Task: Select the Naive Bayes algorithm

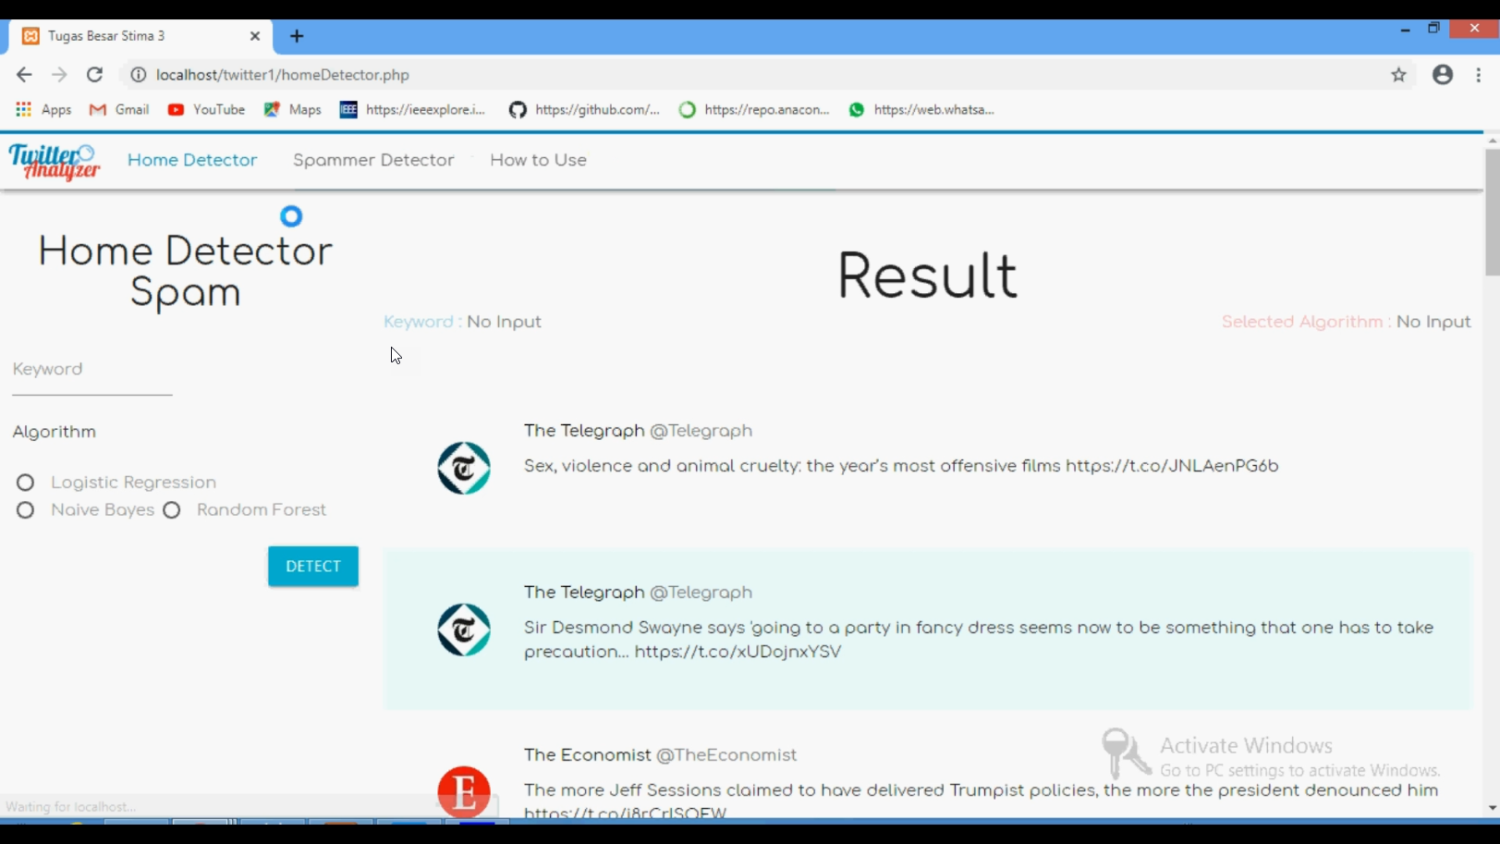Action: (x=25, y=510)
